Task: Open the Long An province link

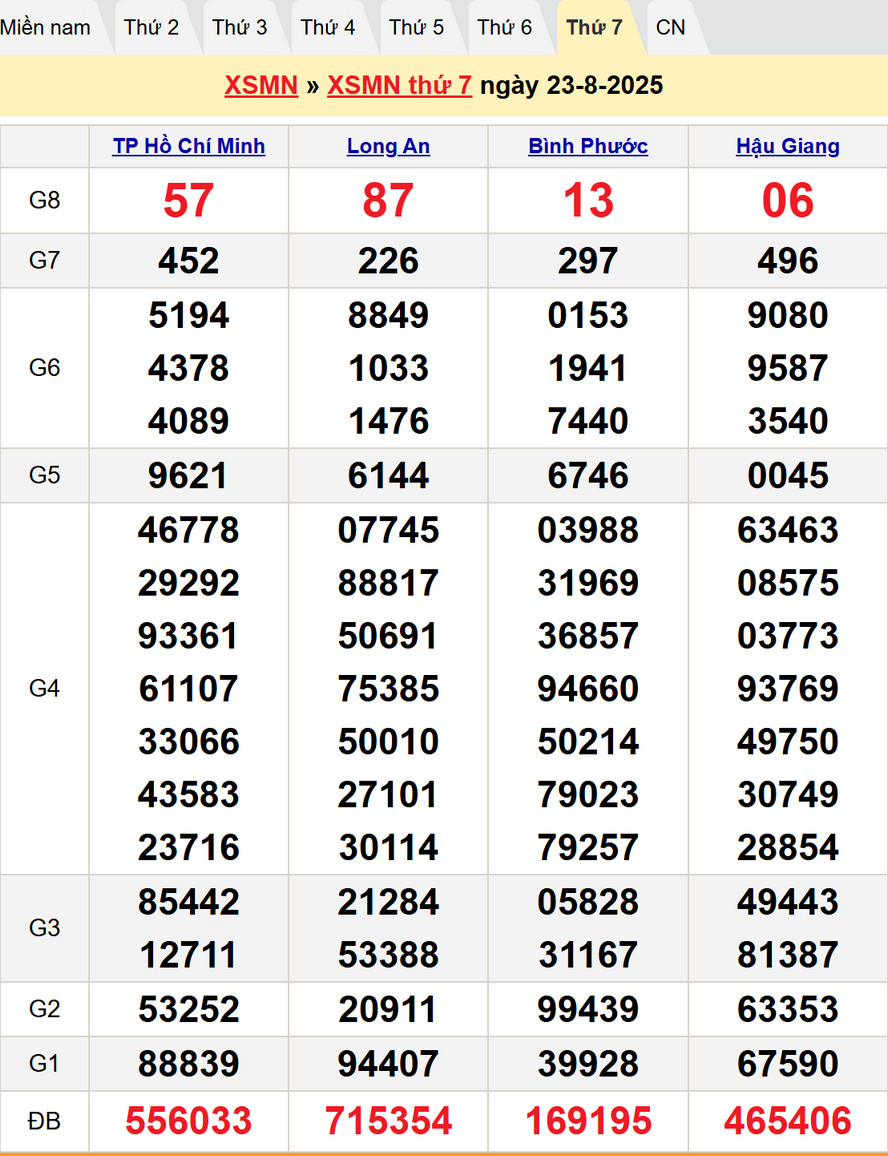Action: (x=388, y=146)
